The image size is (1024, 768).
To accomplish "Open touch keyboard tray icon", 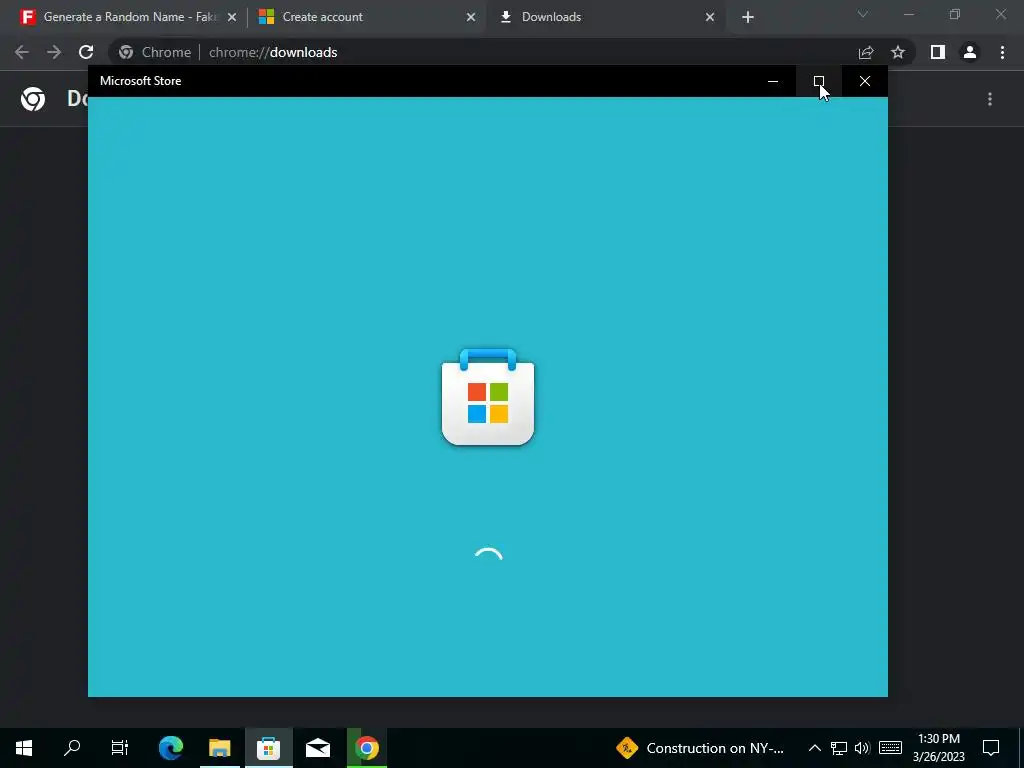I will tap(890, 748).
